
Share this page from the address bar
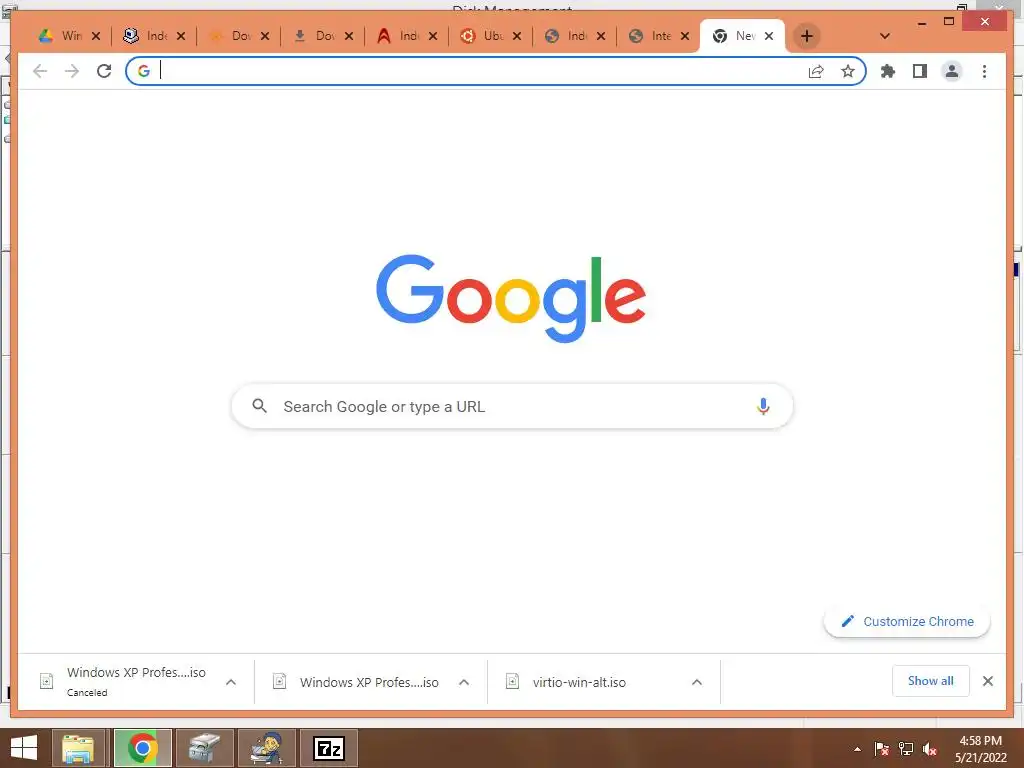coord(816,71)
